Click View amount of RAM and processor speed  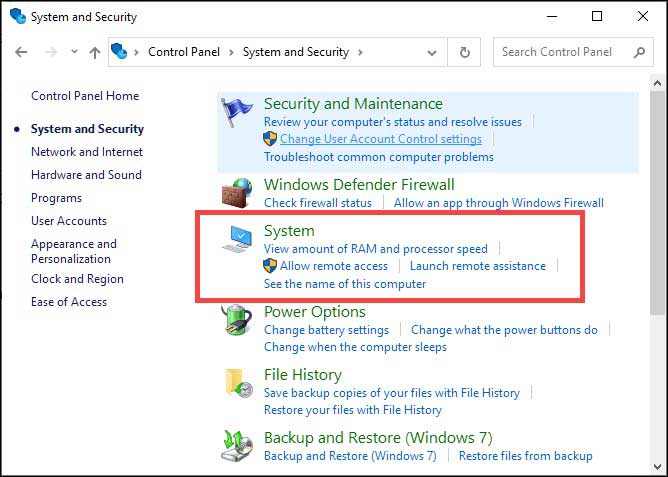click(375, 248)
